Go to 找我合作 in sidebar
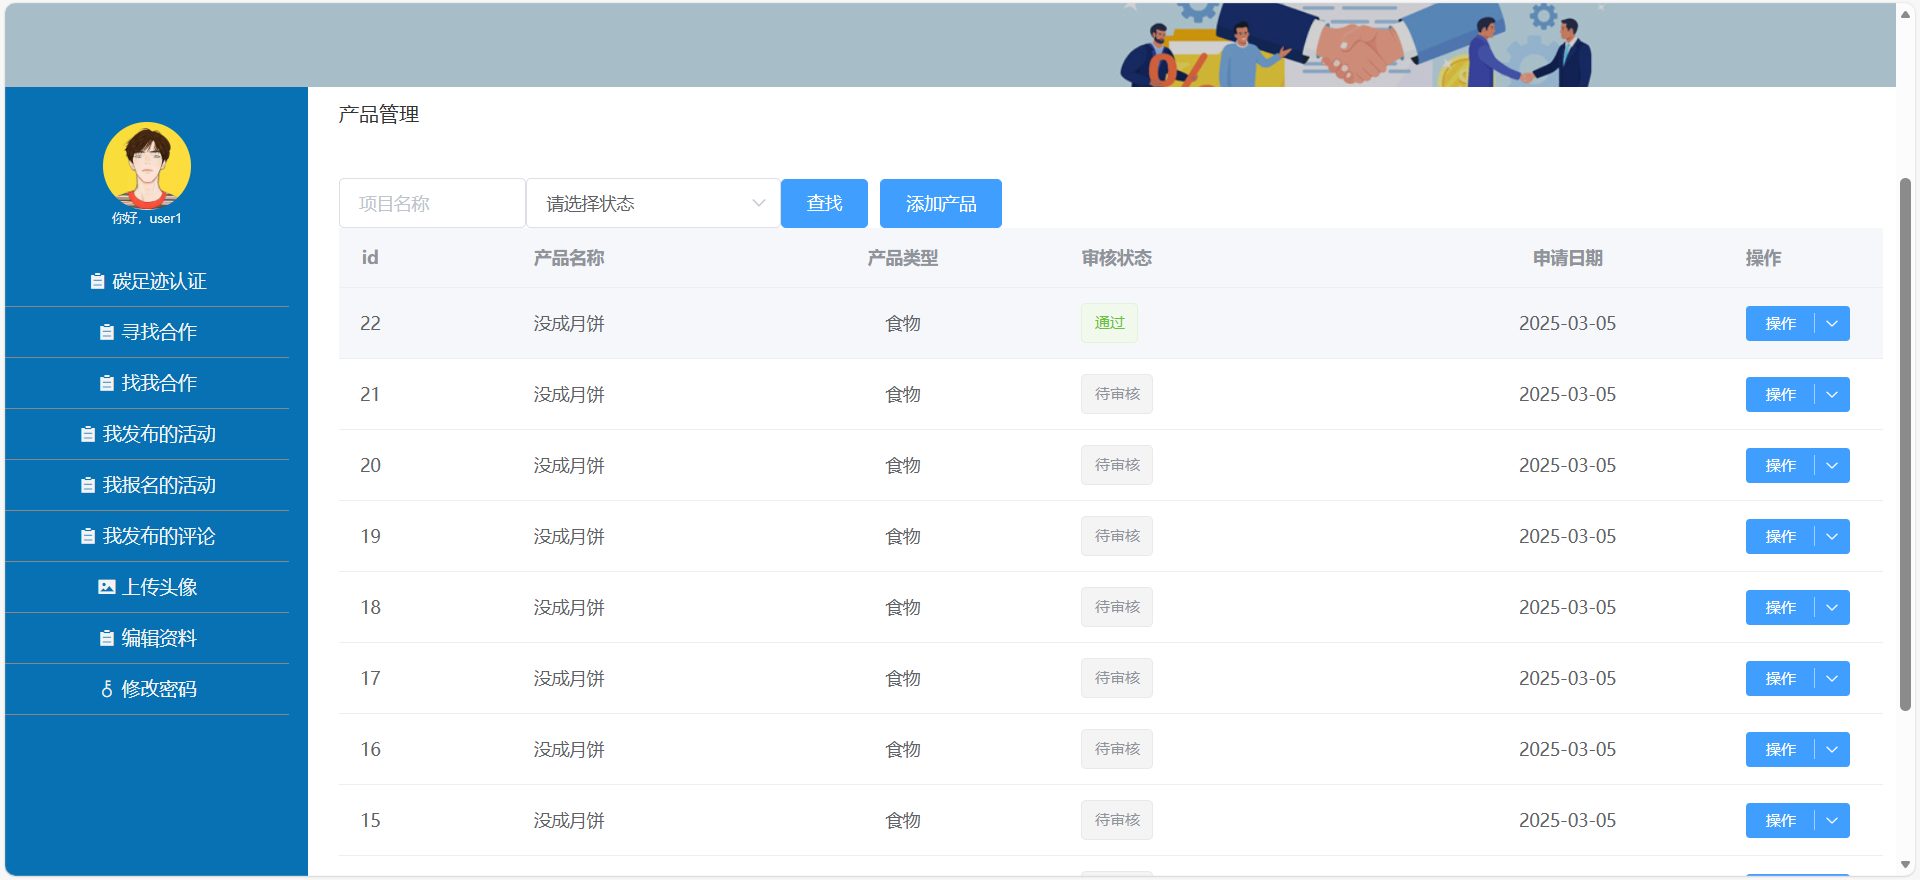Image resolution: width=1920 pixels, height=880 pixels. coord(147,384)
